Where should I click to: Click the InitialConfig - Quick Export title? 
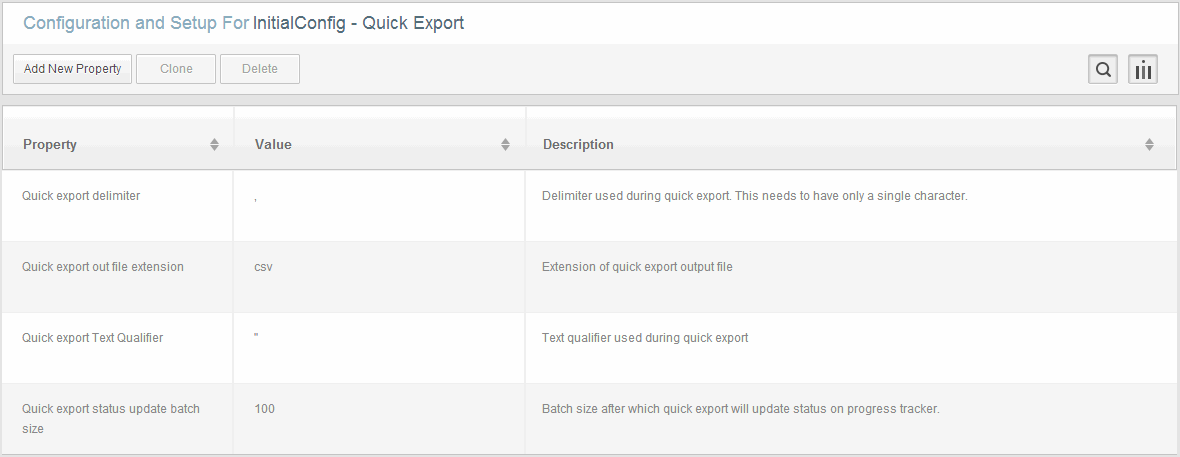tap(358, 23)
